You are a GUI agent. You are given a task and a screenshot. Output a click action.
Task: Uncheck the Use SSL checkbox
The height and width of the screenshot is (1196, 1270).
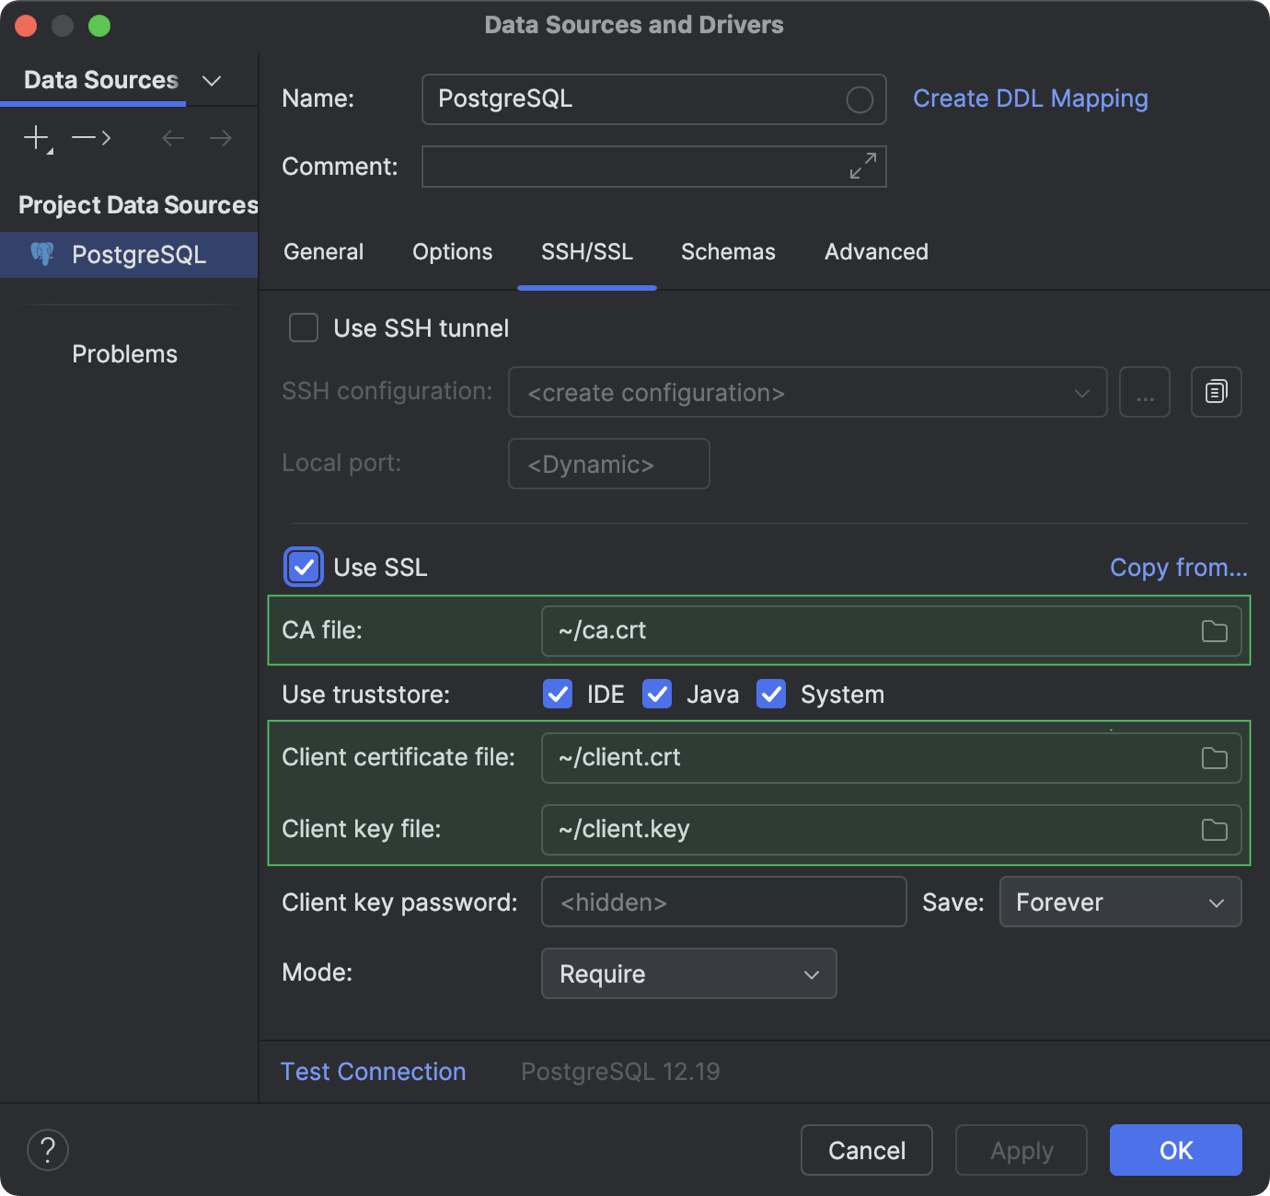[x=304, y=567]
